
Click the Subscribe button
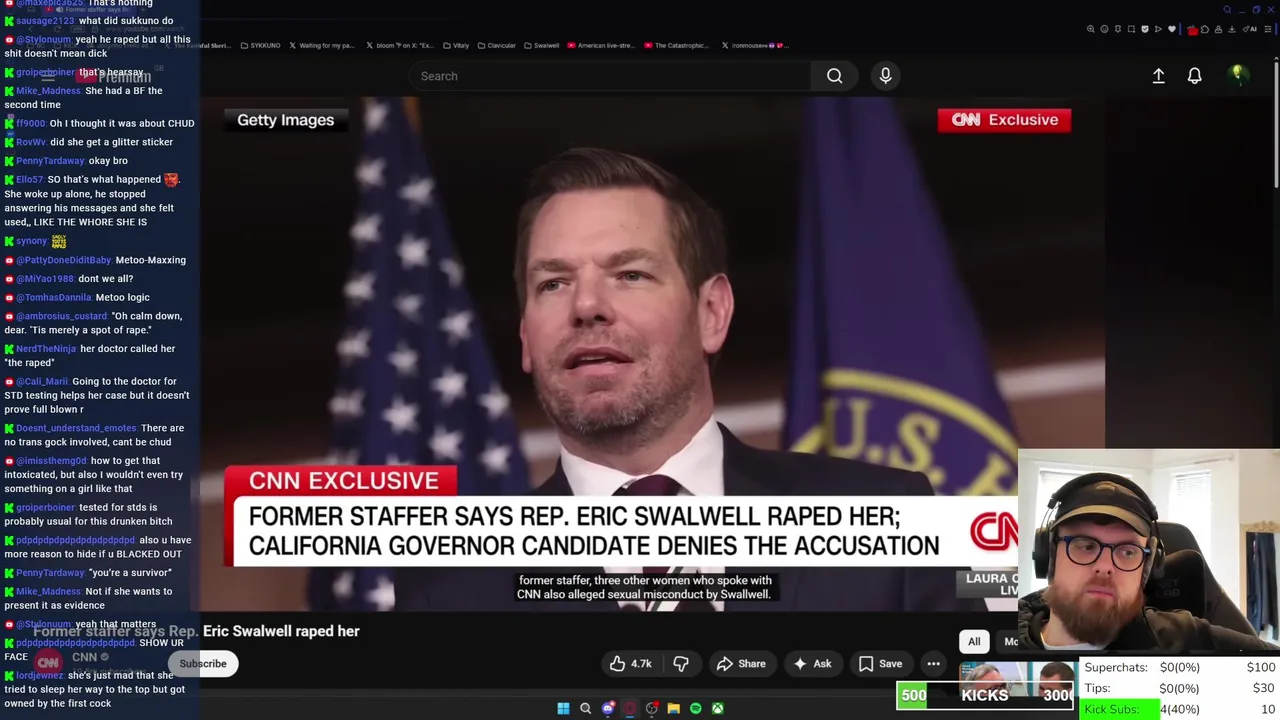[x=203, y=664]
